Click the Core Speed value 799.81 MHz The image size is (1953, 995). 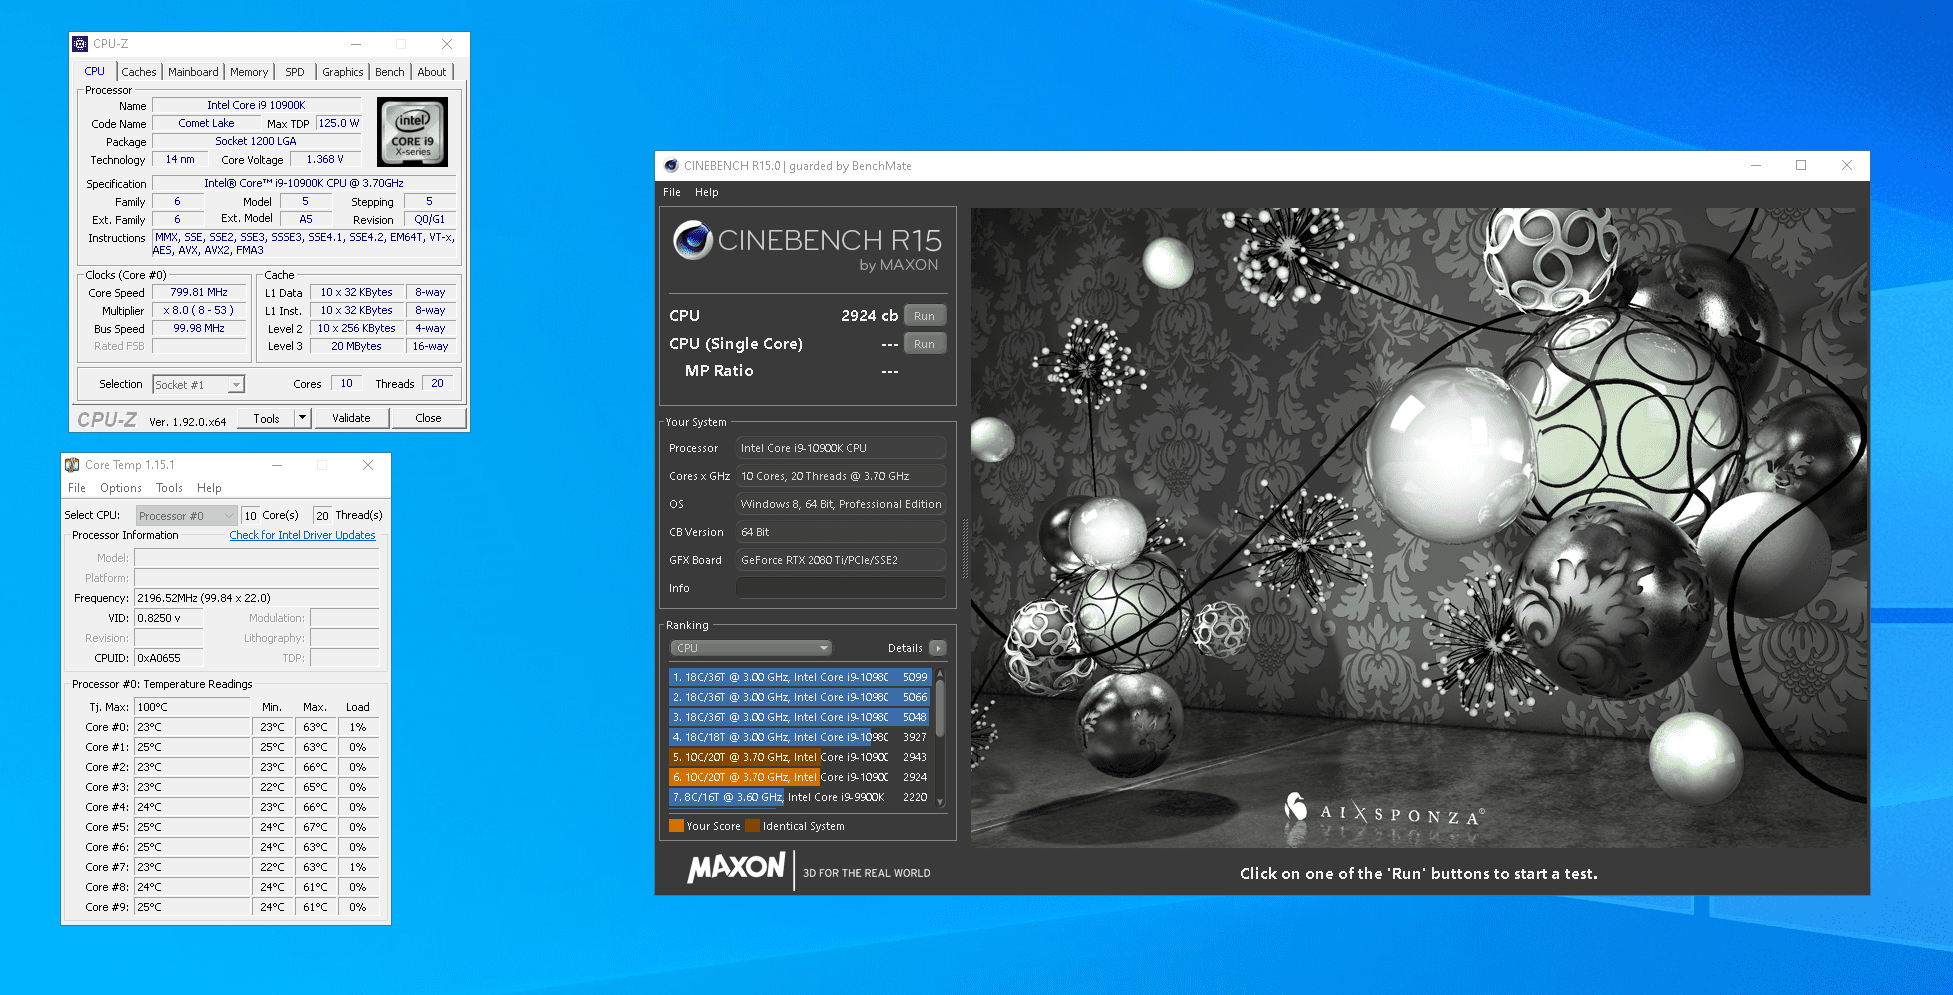click(x=199, y=293)
